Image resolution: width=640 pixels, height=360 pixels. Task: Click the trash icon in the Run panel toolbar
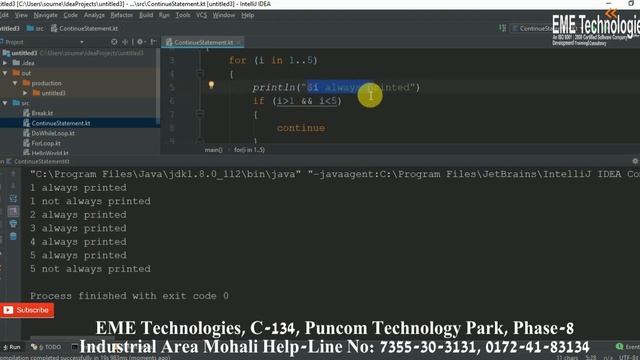tap(13, 236)
